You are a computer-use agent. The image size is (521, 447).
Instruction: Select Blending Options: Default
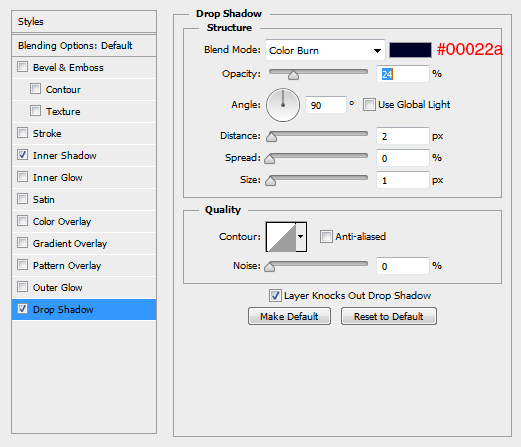[x=84, y=45]
